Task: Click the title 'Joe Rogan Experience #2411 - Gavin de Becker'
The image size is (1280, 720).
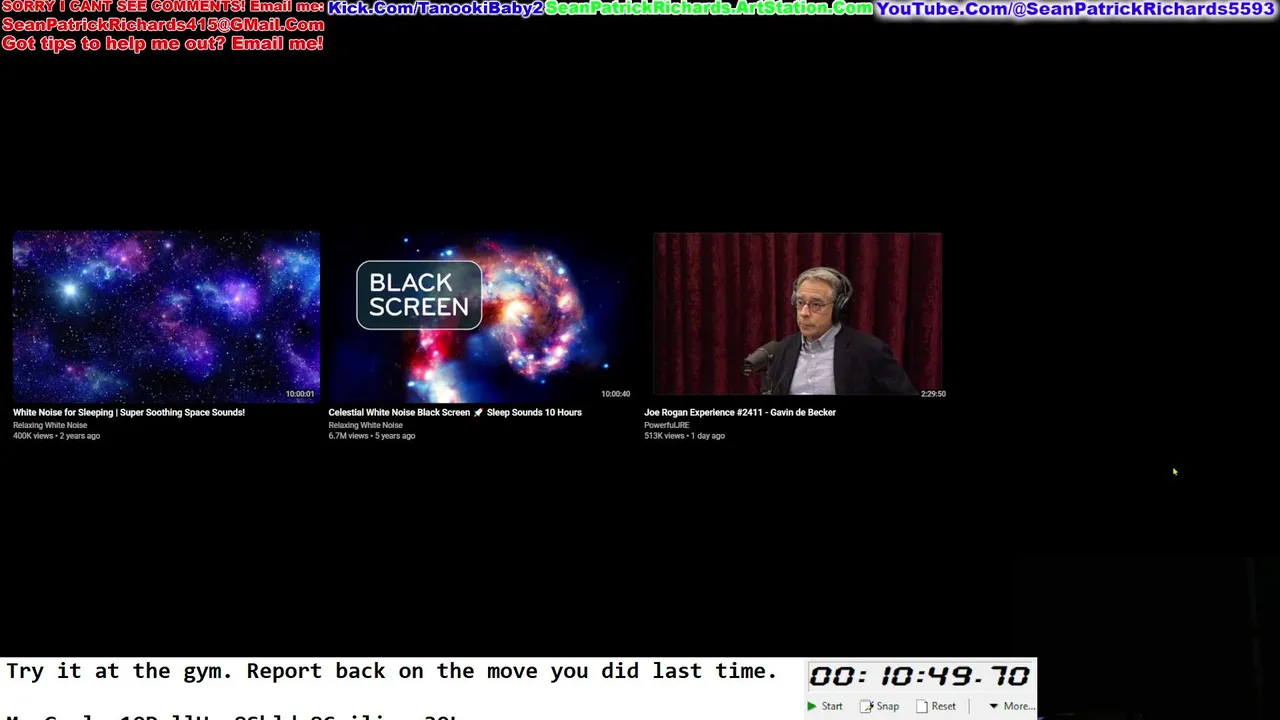Action: pyautogui.click(x=740, y=412)
